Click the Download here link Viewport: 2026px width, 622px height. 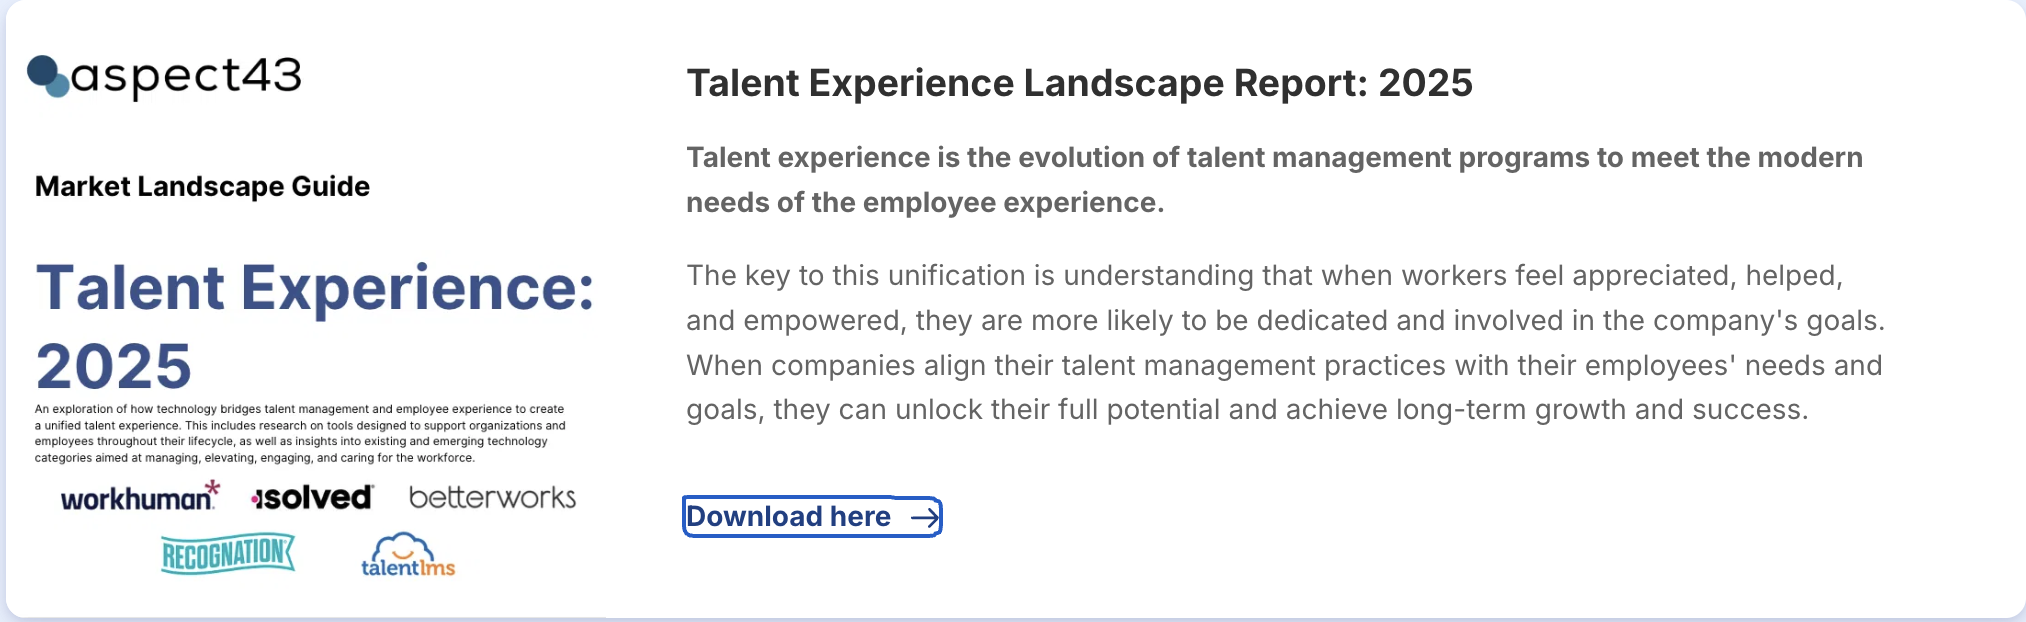click(x=812, y=516)
